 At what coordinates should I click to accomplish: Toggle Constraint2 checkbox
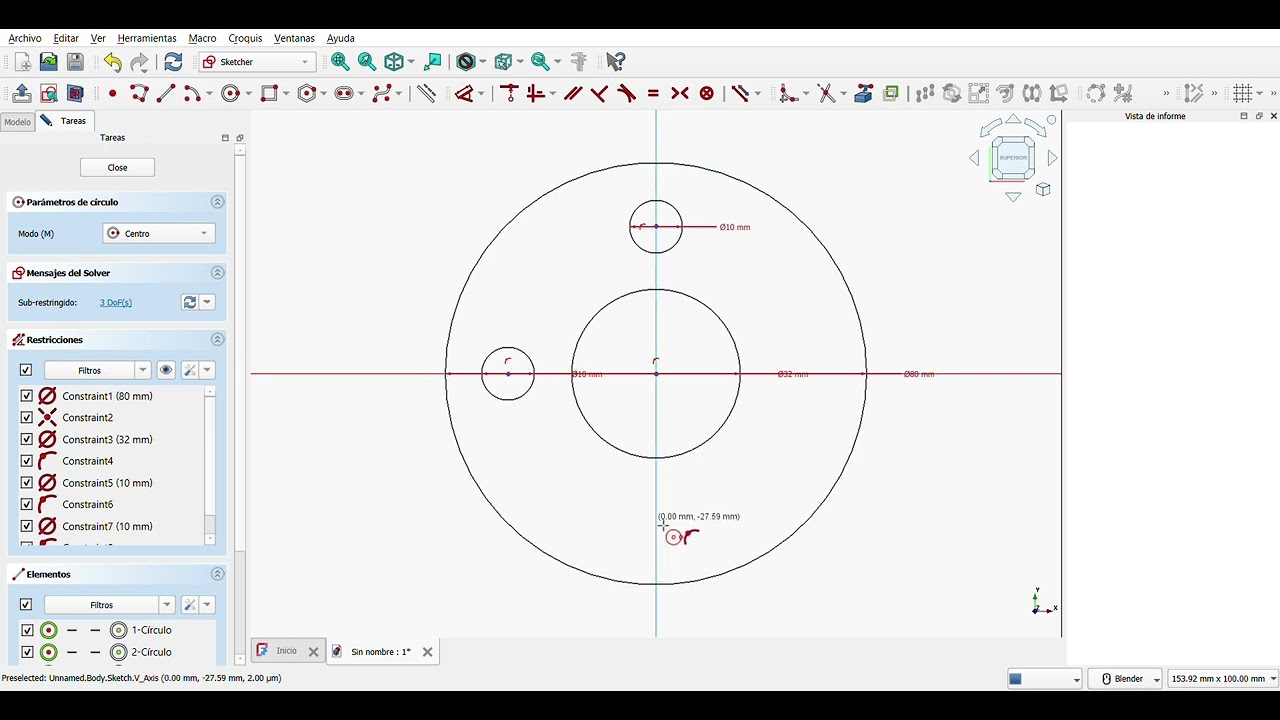(27, 418)
